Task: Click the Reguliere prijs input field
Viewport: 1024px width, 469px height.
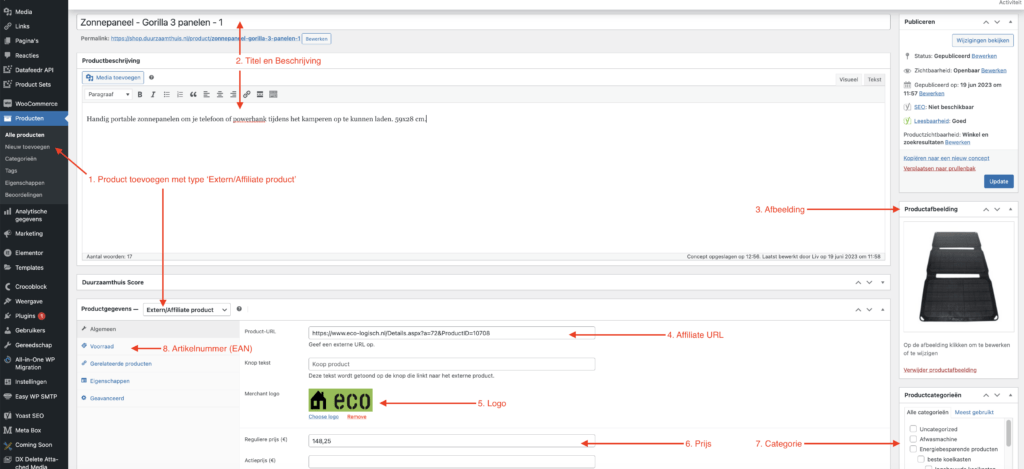Action: [x=451, y=442]
